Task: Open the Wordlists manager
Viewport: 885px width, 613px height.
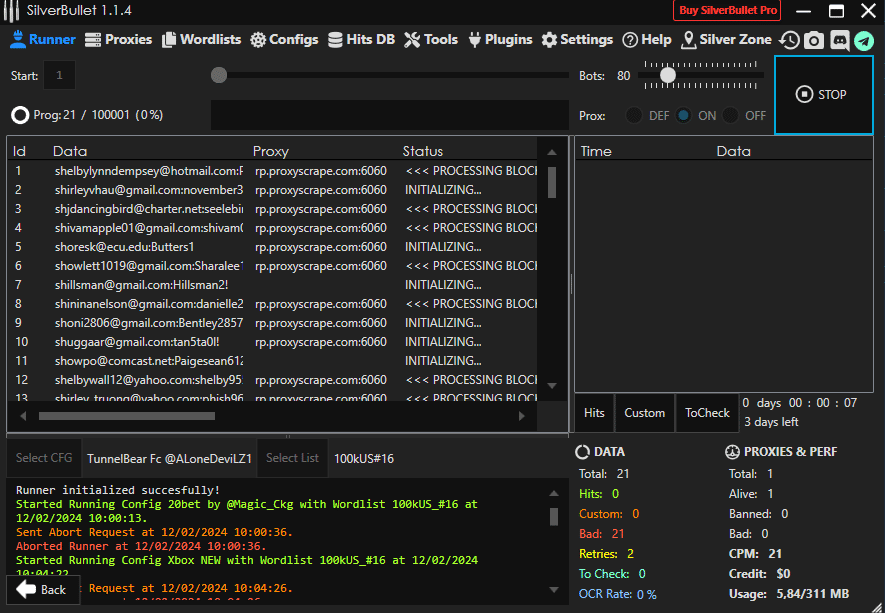Action: [201, 40]
